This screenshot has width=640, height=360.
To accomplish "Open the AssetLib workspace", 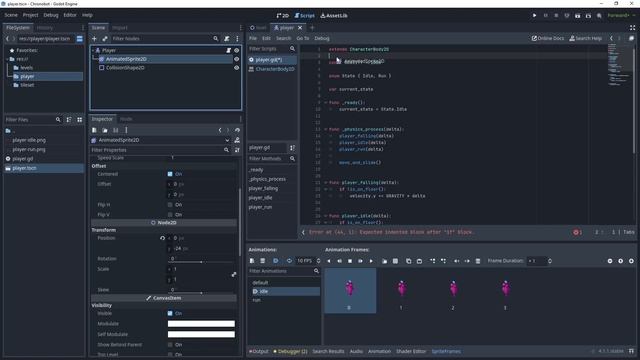I will pyautogui.click(x=334, y=16).
